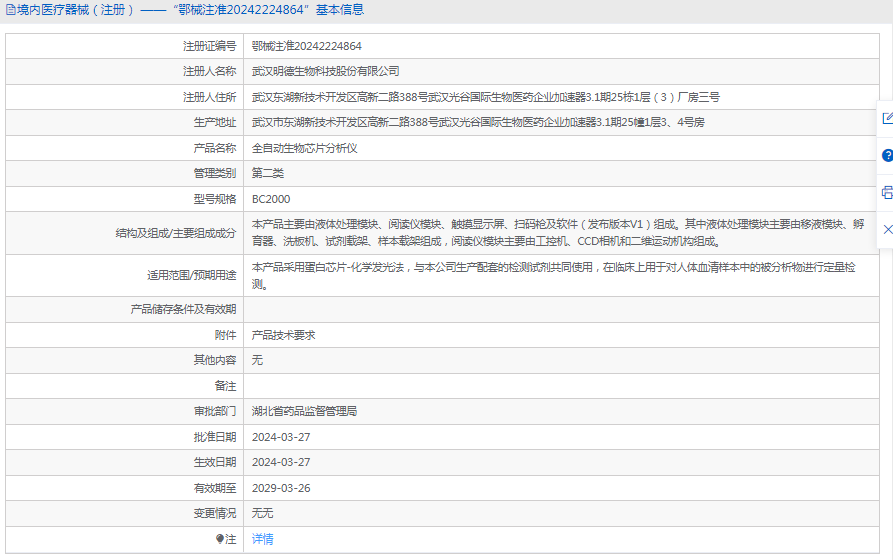Viewport: 893px width, 560px height.
Task: Click the page title 境内医疗器械（注册）基本信息
Action: click(x=190, y=10)
